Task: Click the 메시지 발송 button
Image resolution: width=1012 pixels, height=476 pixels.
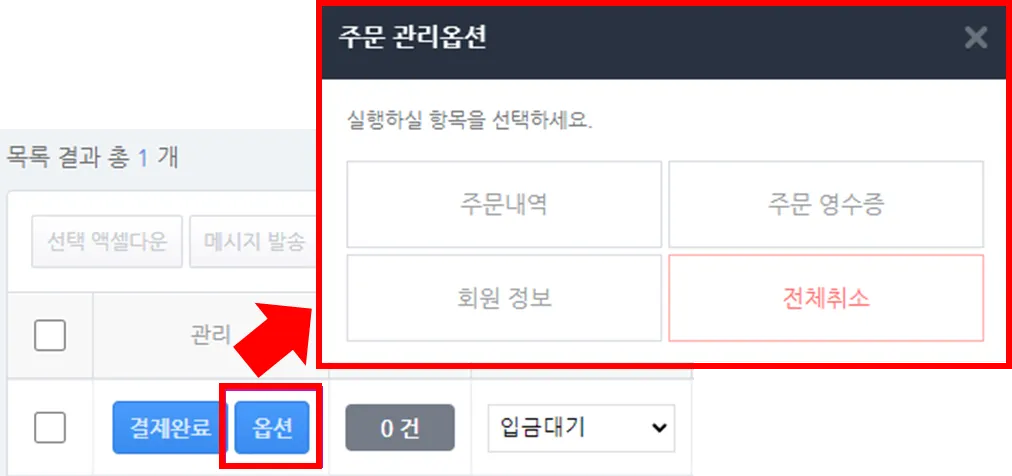Action: (x=253, y=242)
